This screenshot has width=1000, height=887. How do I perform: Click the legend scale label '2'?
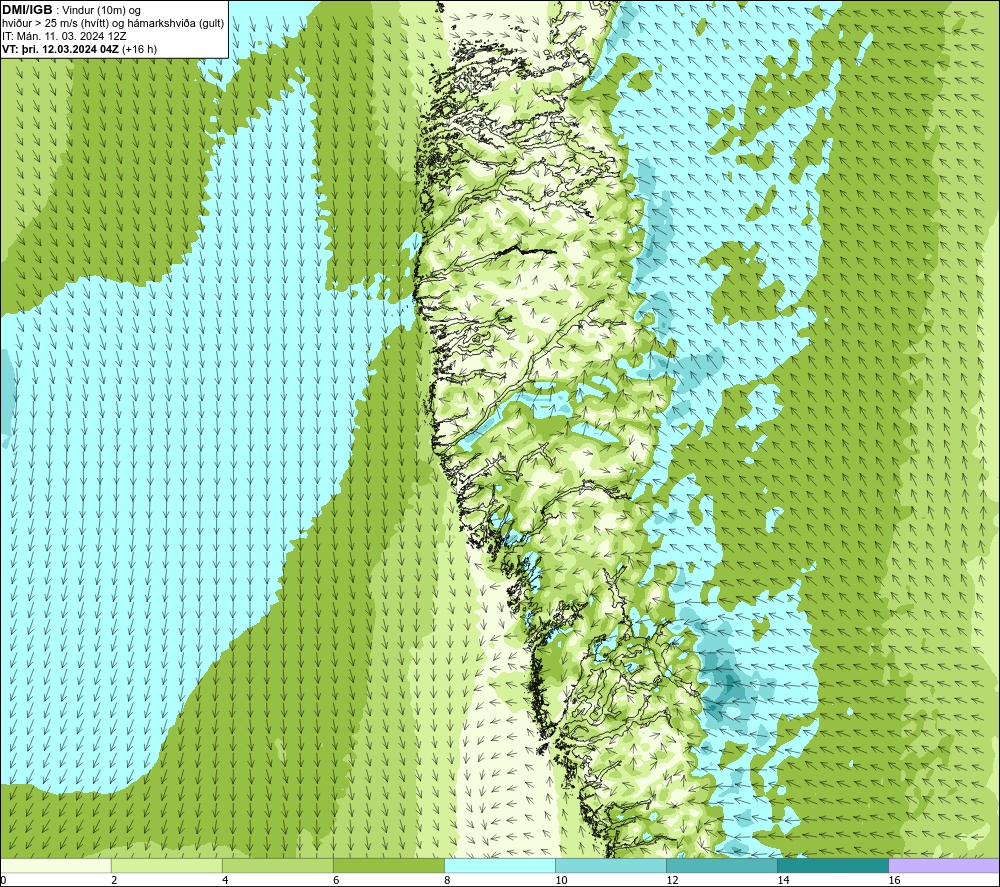pyautogui.click(x=114, y=880)
